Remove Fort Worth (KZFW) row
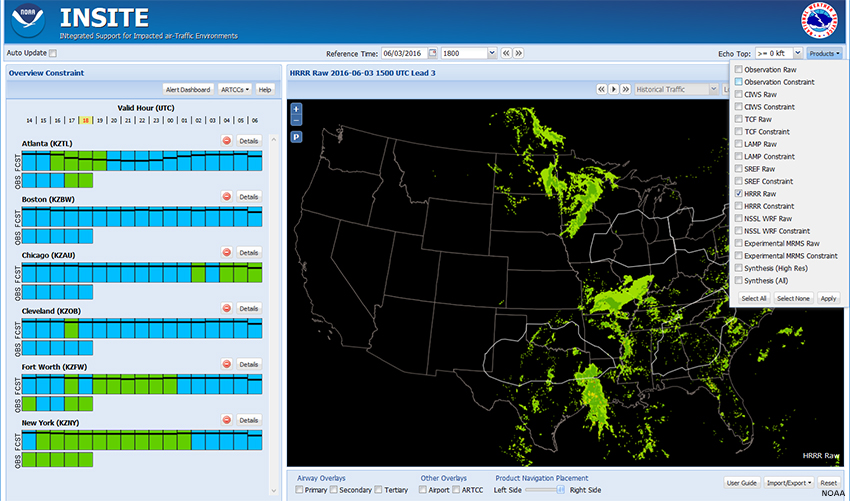Viewport: 850px width, 501px height. tap(227, 364)
